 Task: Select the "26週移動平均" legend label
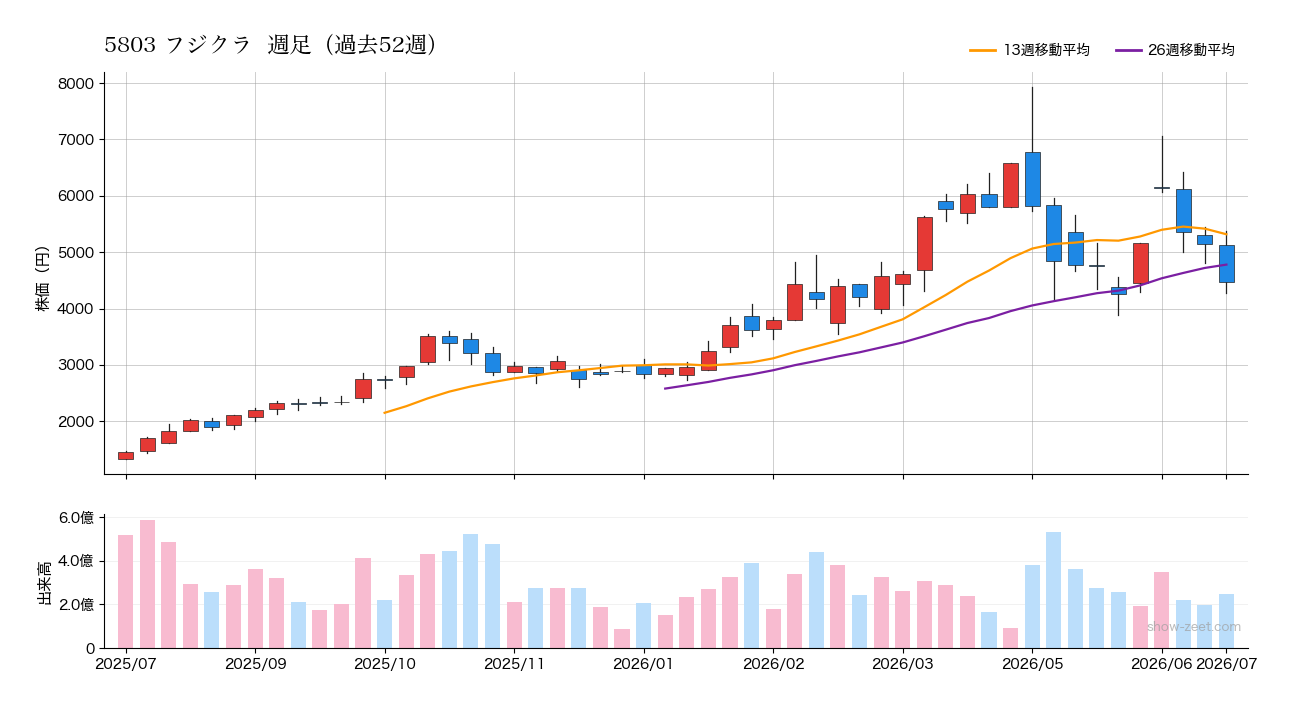(1191, 50)
